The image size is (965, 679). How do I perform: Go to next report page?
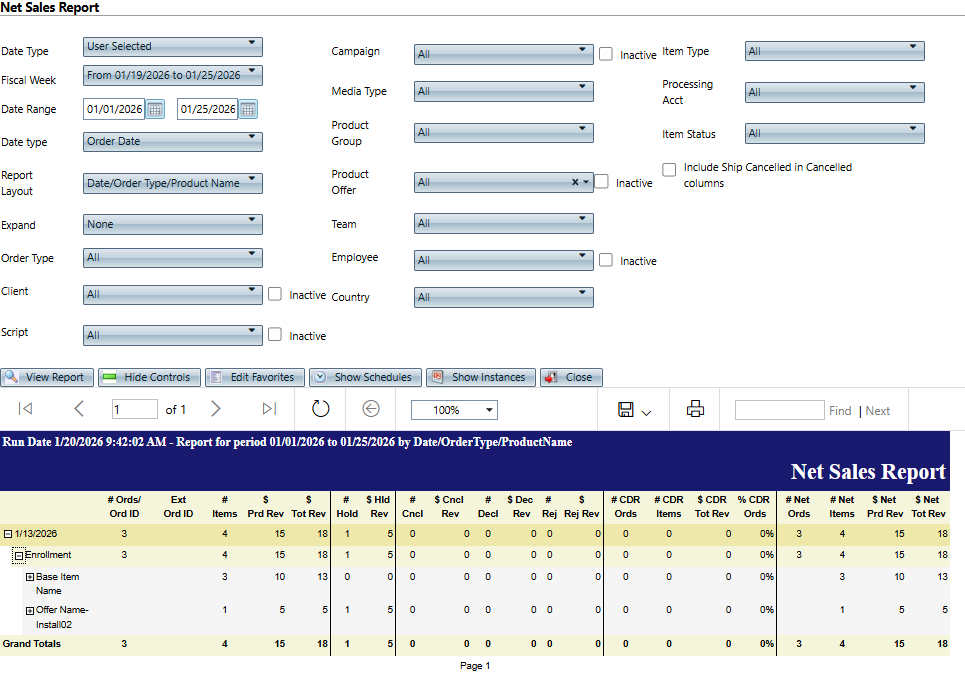[216, 409]
